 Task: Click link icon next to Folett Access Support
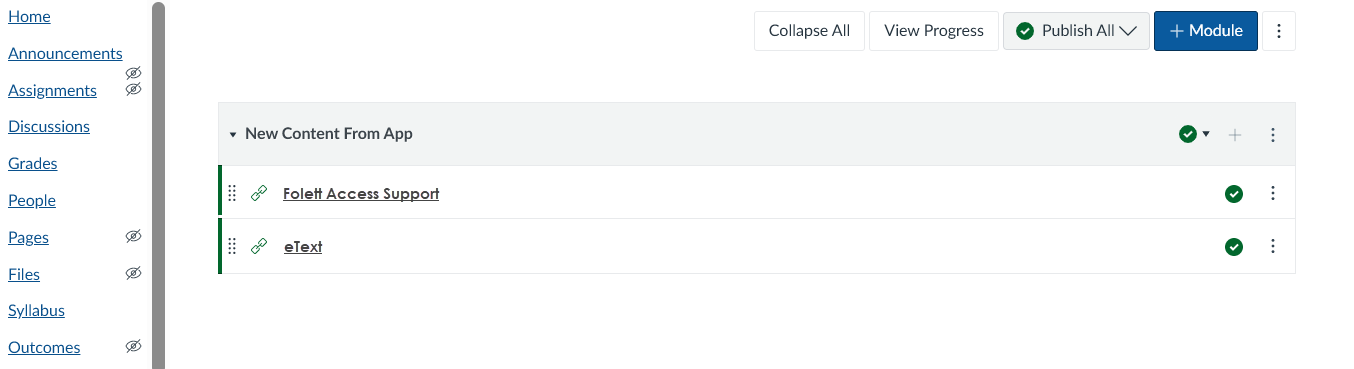coord(259,193)
